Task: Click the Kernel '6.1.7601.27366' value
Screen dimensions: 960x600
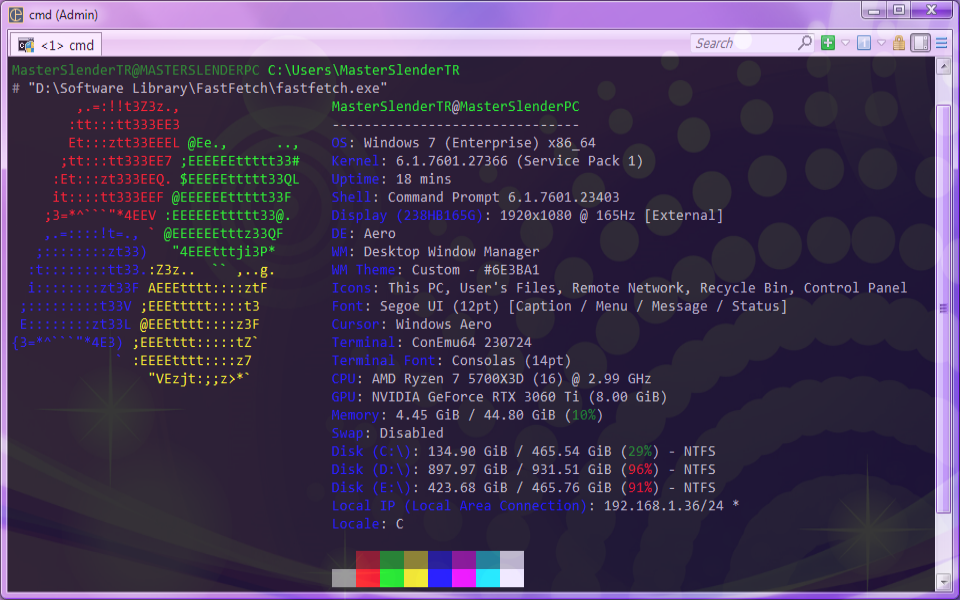Action: click(452, 161)
